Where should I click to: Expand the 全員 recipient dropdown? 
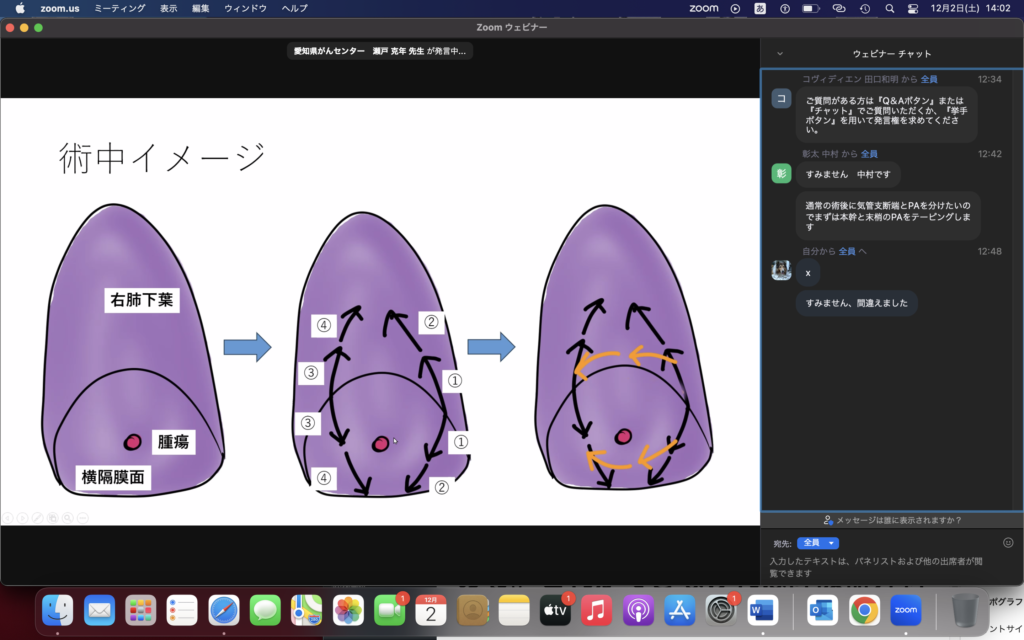point(817,543)
